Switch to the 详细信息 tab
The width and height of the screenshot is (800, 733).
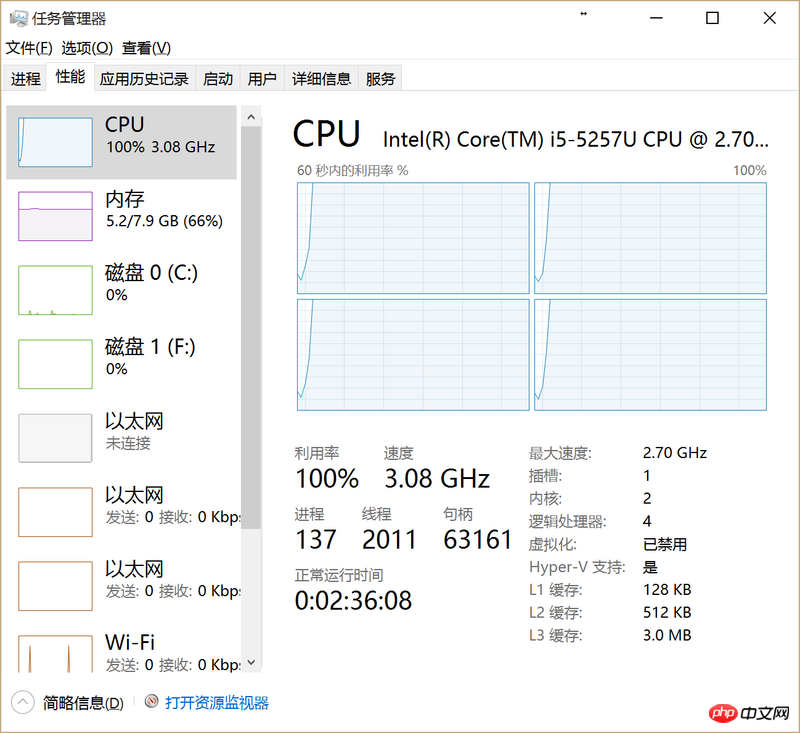321,79
